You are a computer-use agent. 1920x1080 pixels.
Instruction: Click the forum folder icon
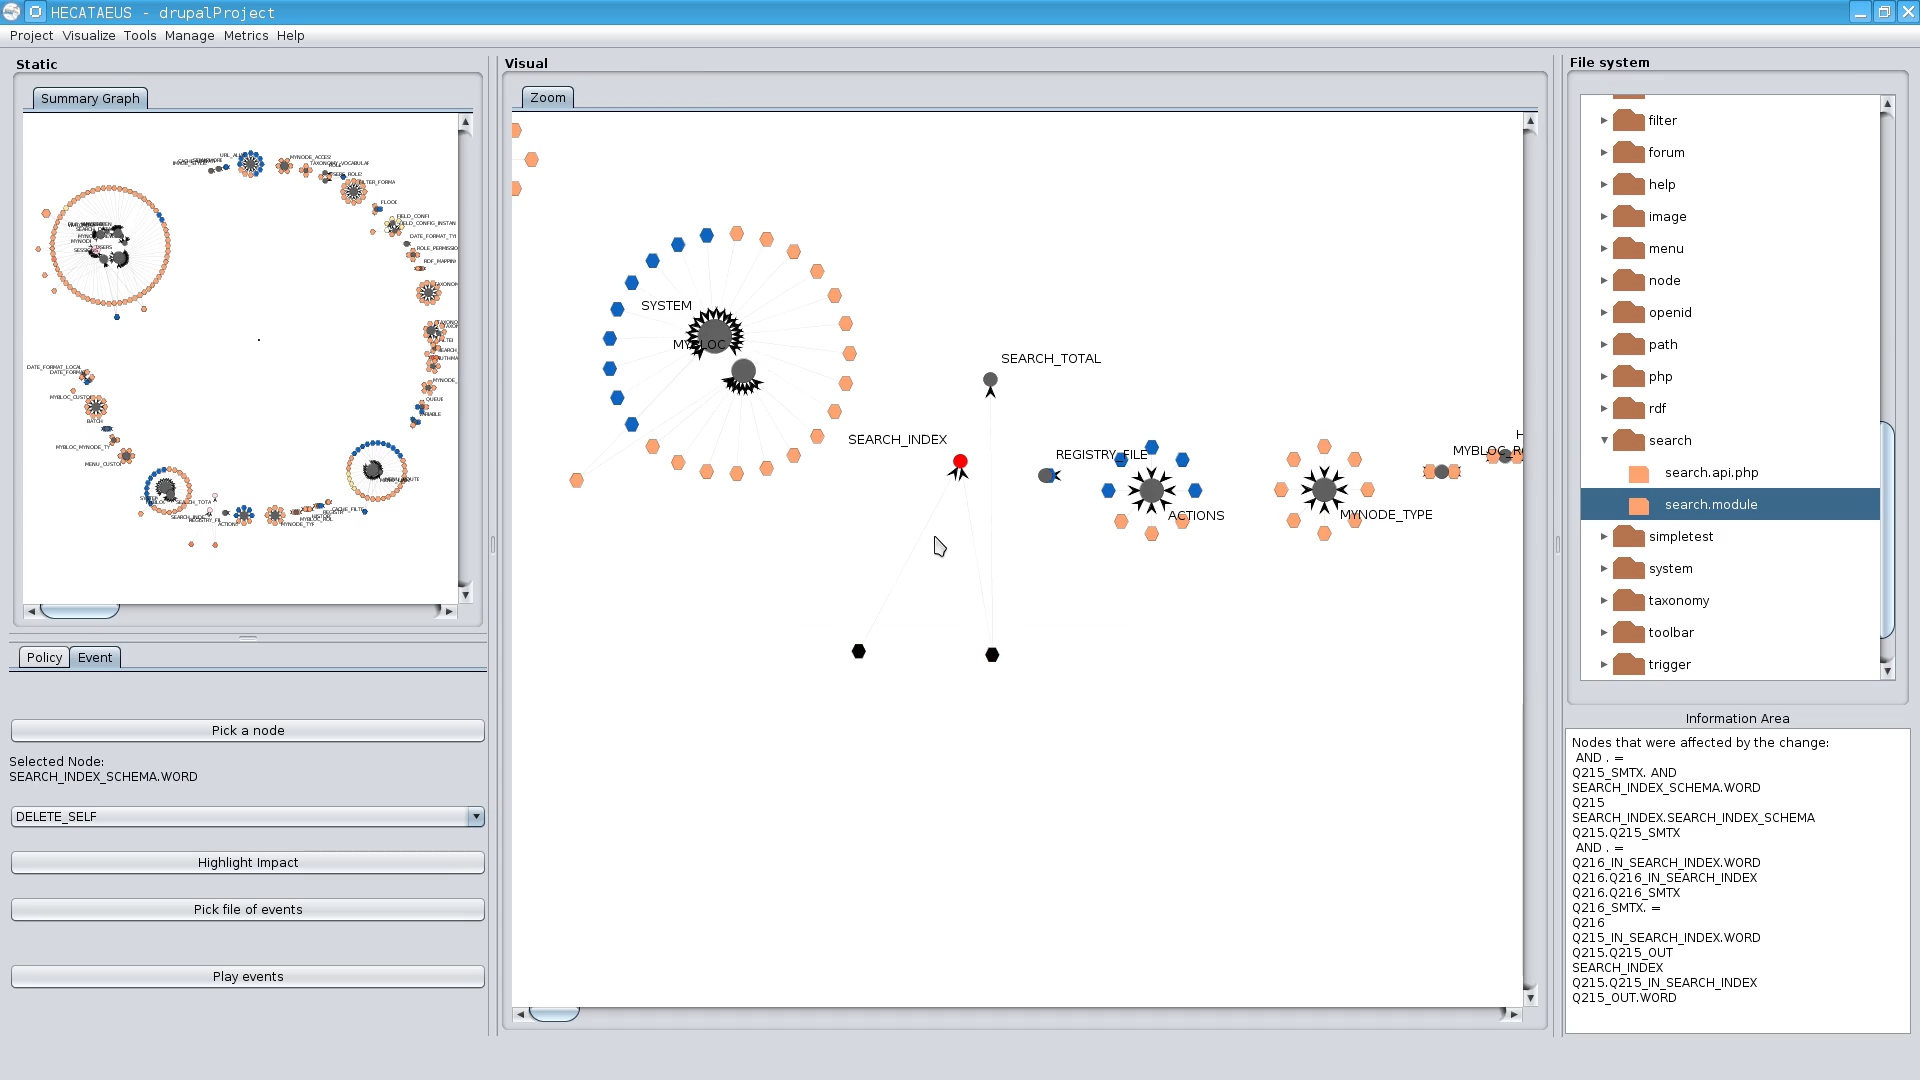coord(1629,152)
